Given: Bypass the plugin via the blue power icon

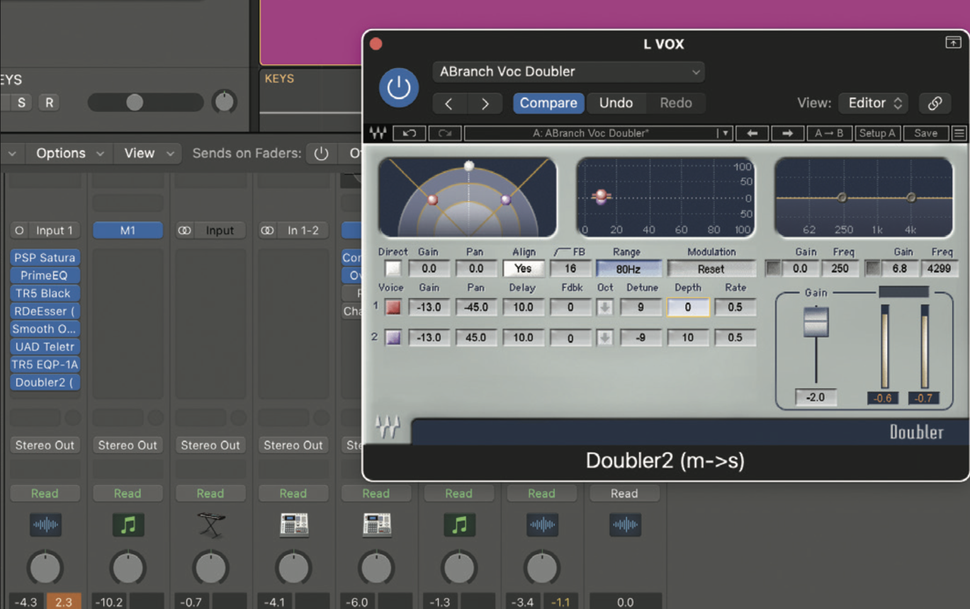Looking at the screenshot, I should (398, 87).
